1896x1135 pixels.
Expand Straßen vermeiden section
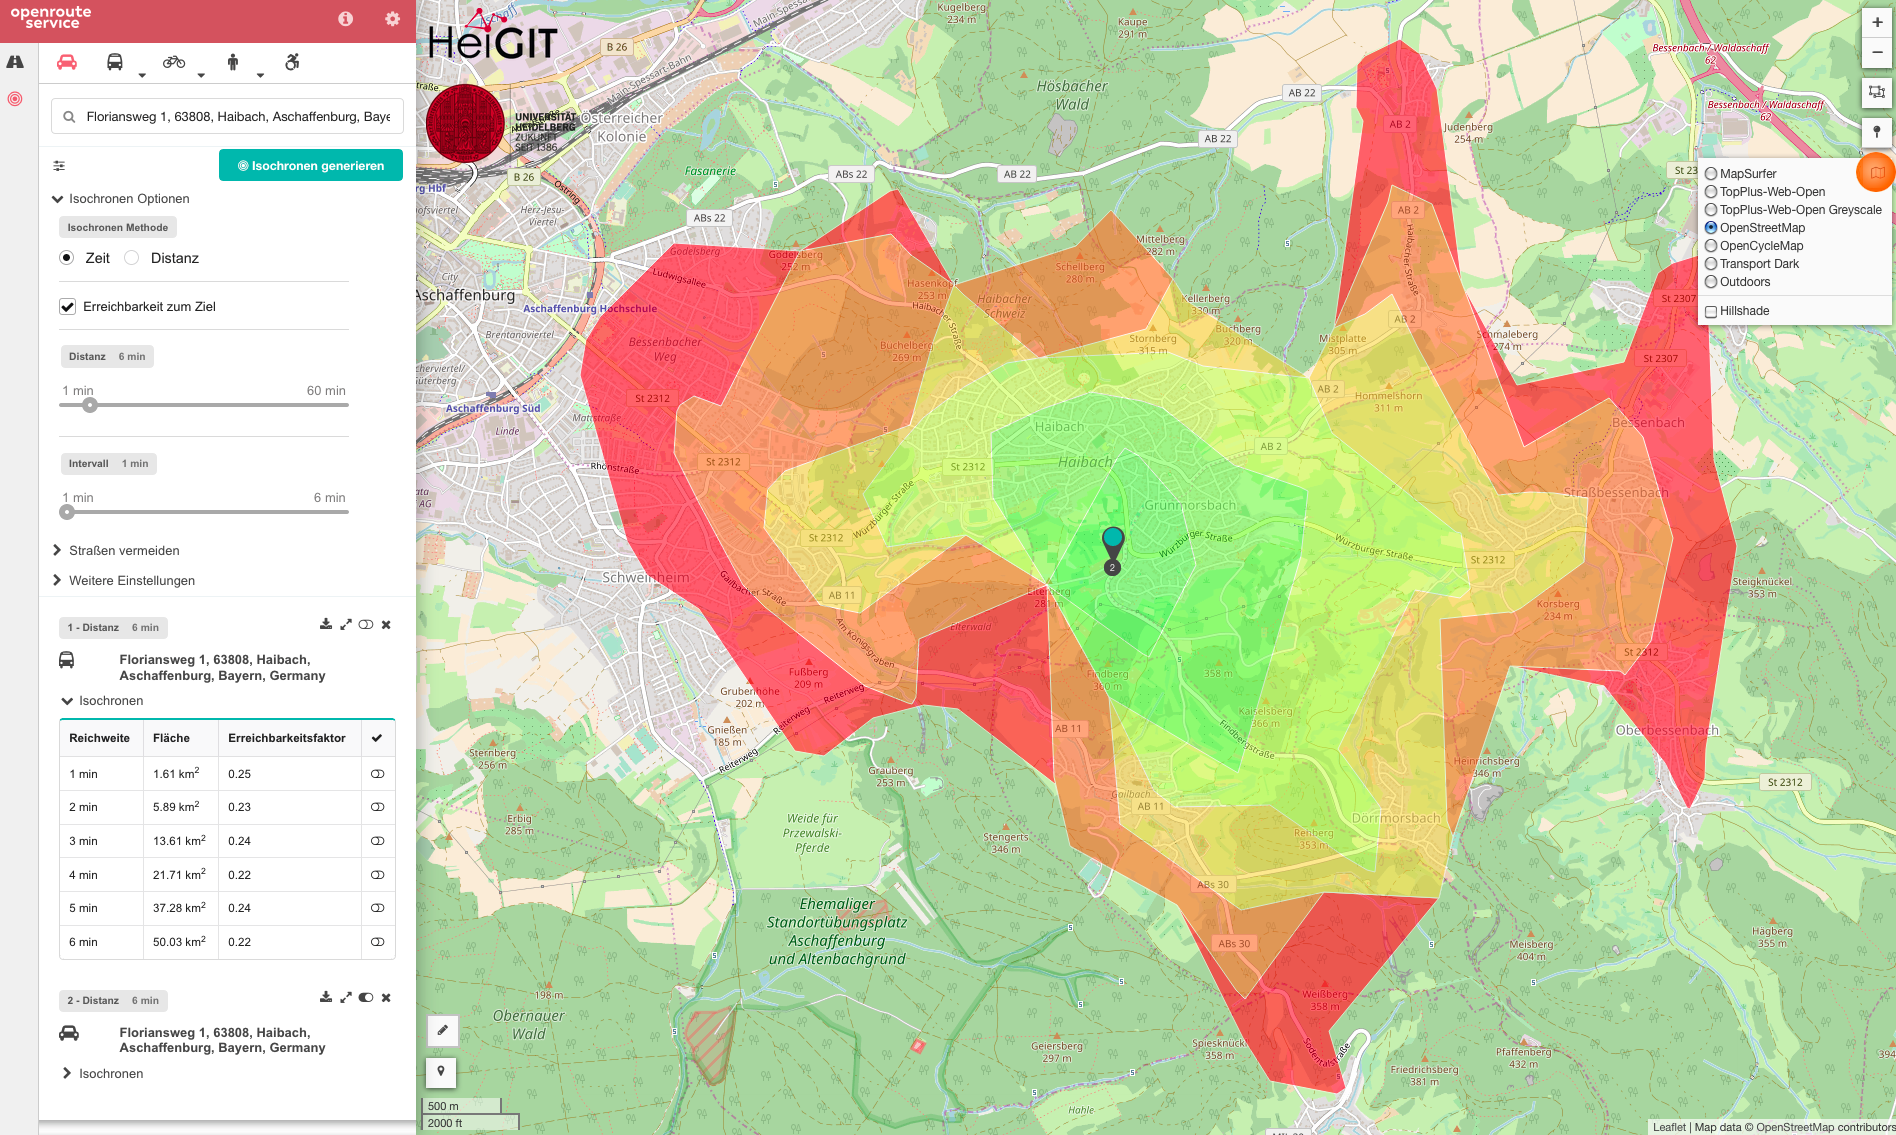tap(124, 551)
